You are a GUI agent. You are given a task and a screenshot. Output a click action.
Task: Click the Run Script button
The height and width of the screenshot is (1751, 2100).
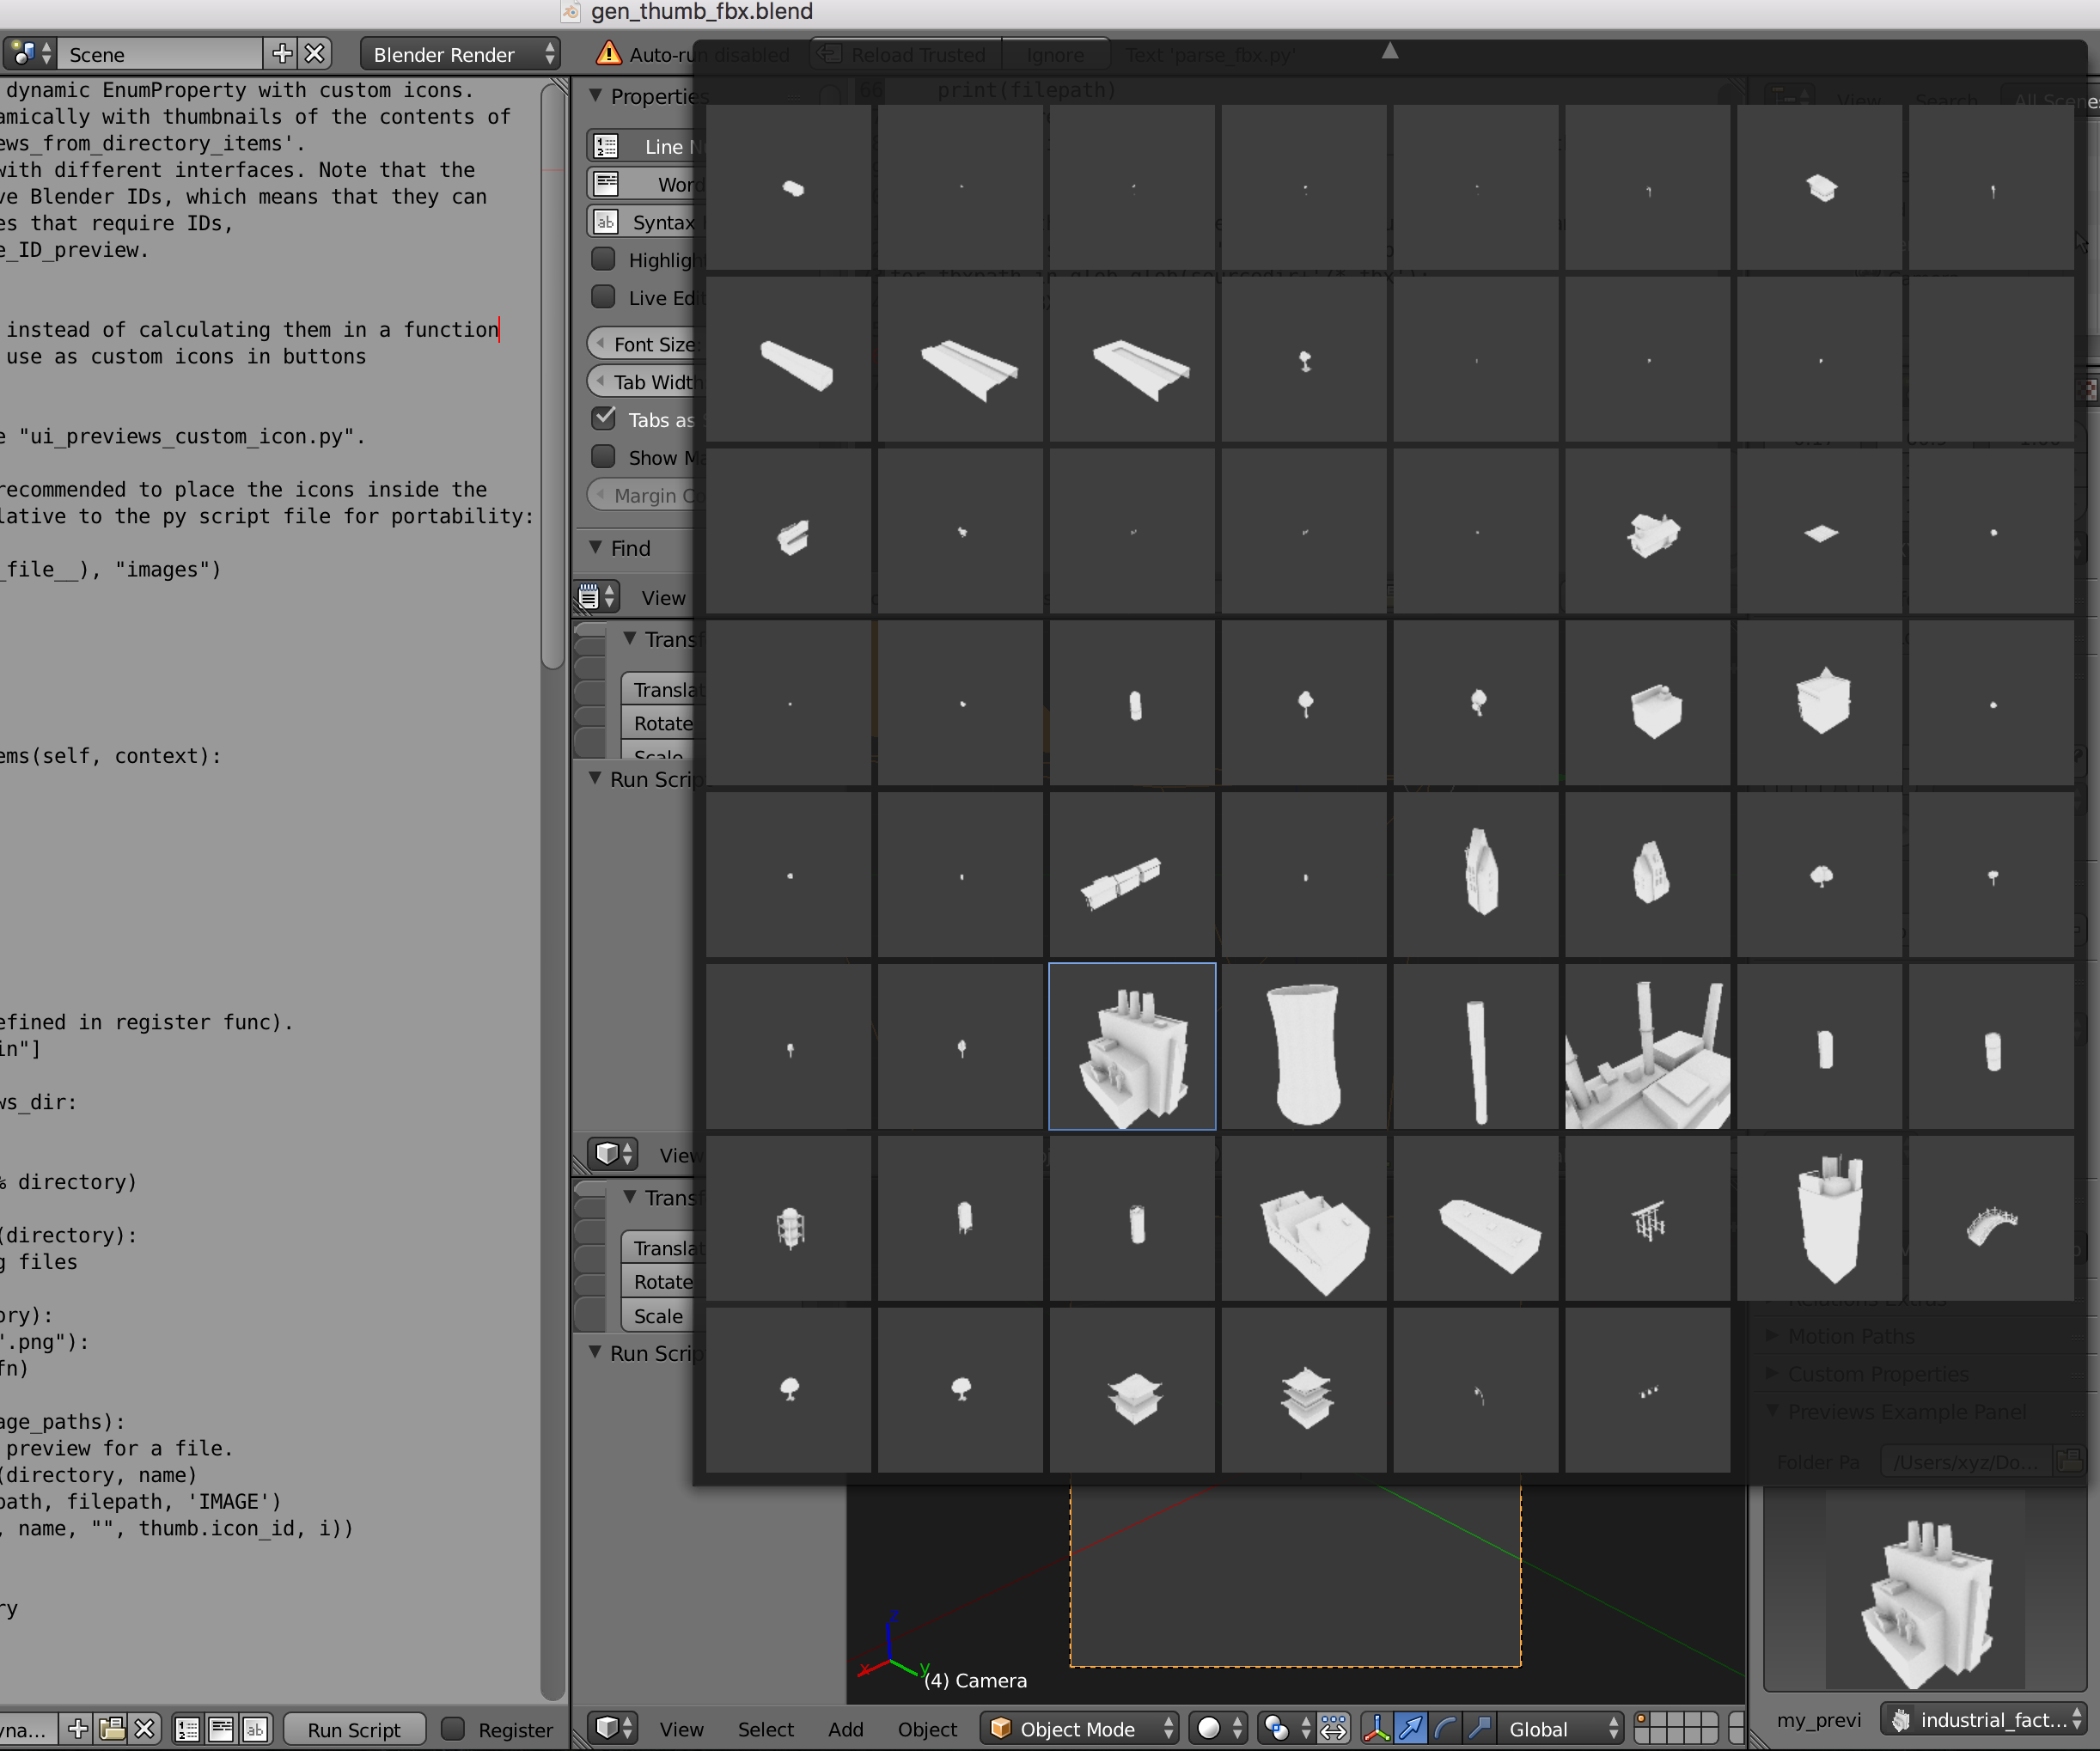354,1729
